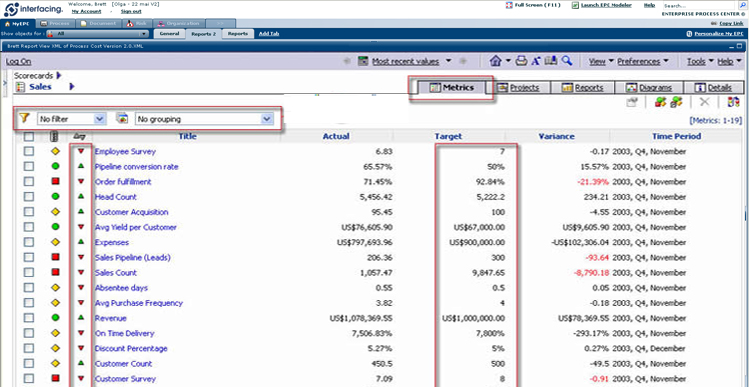Viewport: 749px width, 387px height.
Task: Click the Launch EPC Modeler icon
Action: 575,5
